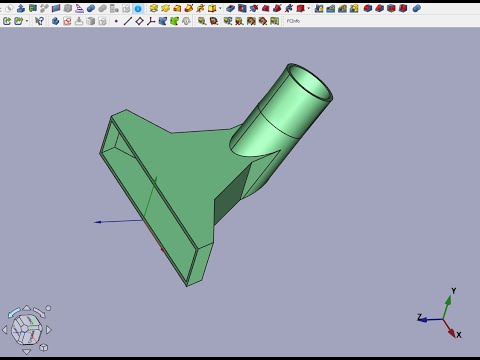Click the green export arrow icon
Screen dimensions: 480x360
pyautogui.click(x=7, y=21)
